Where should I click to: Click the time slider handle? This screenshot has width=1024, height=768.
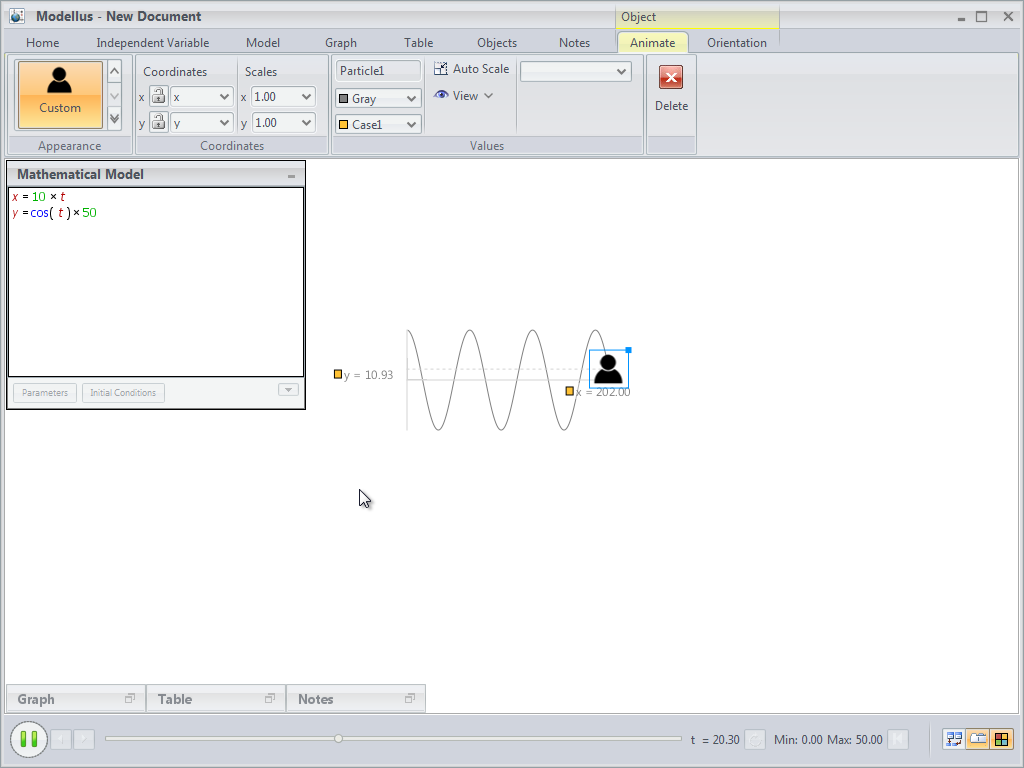338,739
